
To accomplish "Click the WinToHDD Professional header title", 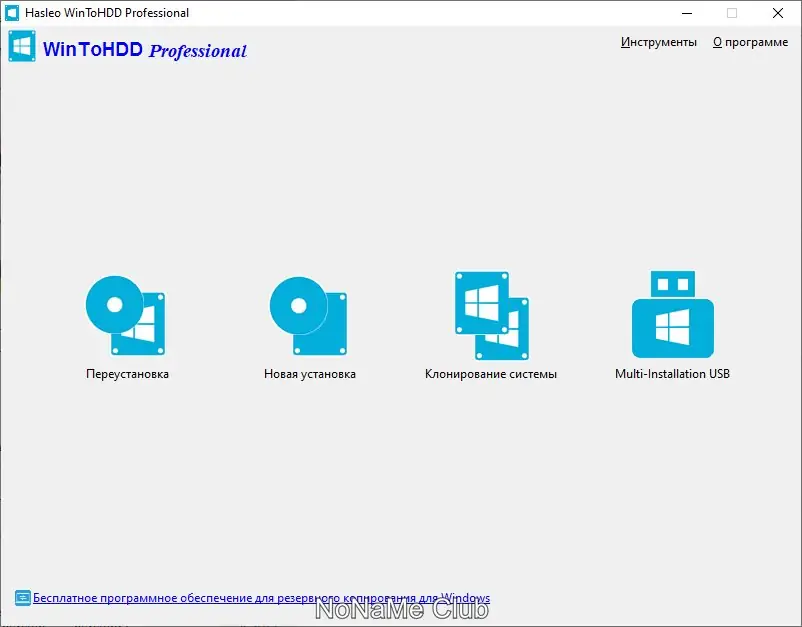I will point(145,50).
